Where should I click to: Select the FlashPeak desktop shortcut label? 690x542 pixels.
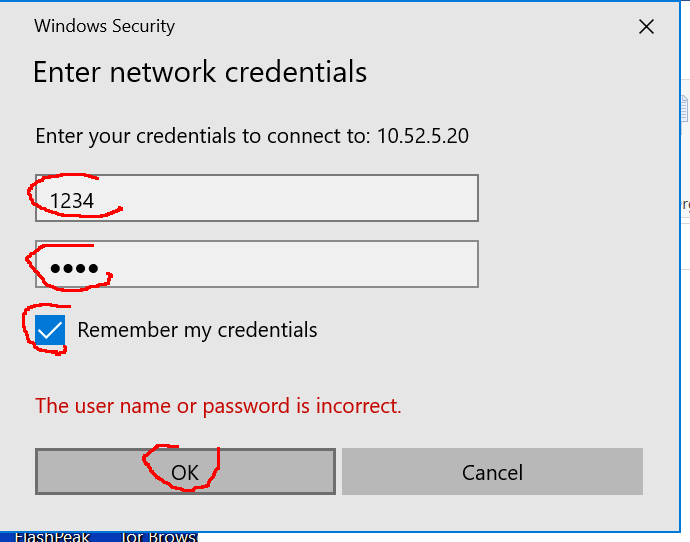pyautogui.click(x=52, y=537)
